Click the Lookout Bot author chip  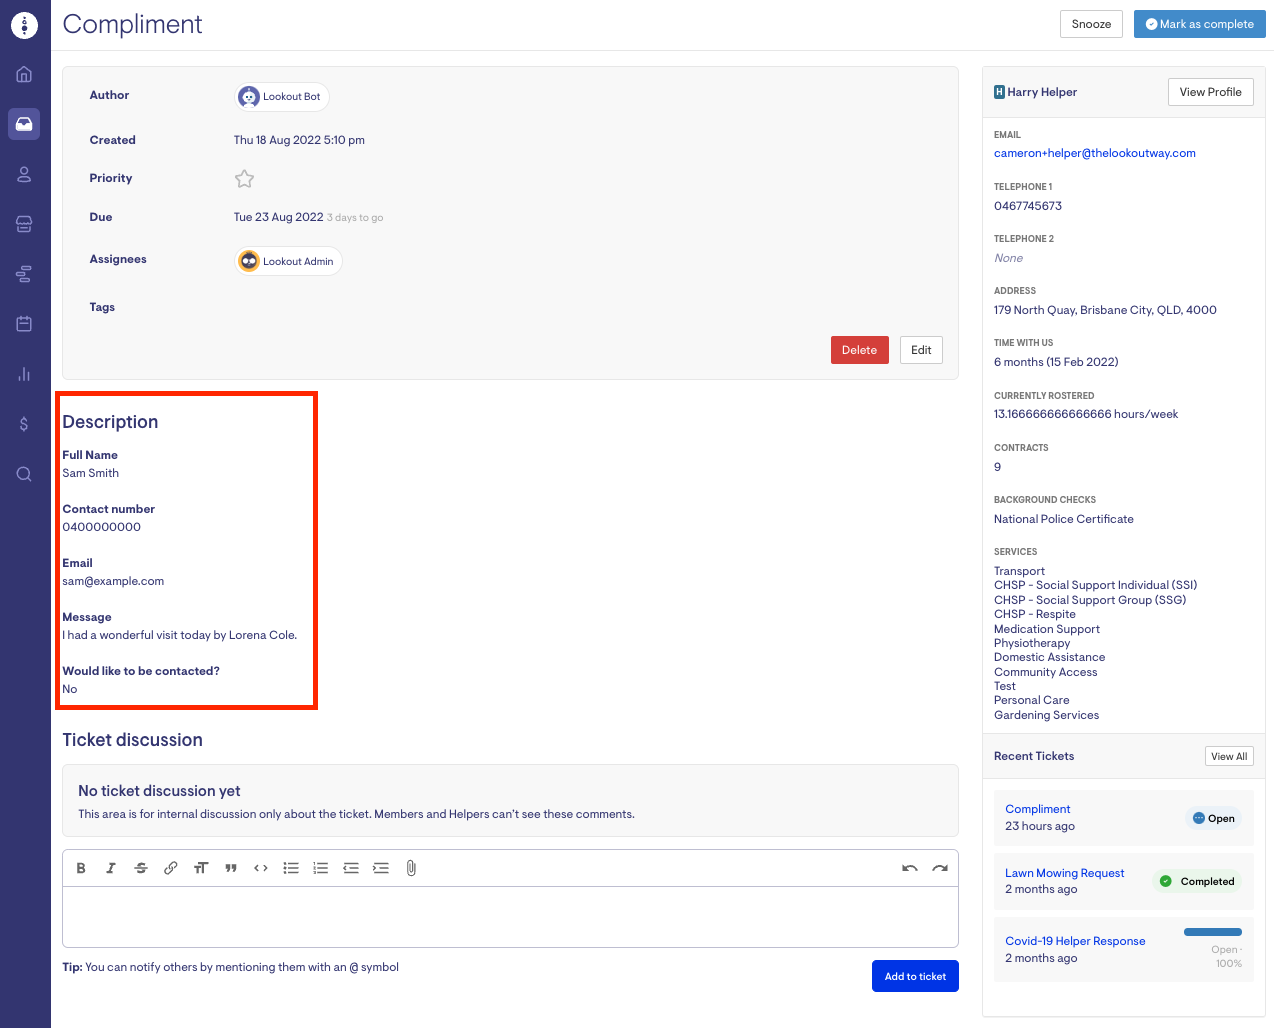[x=282, y=97]
